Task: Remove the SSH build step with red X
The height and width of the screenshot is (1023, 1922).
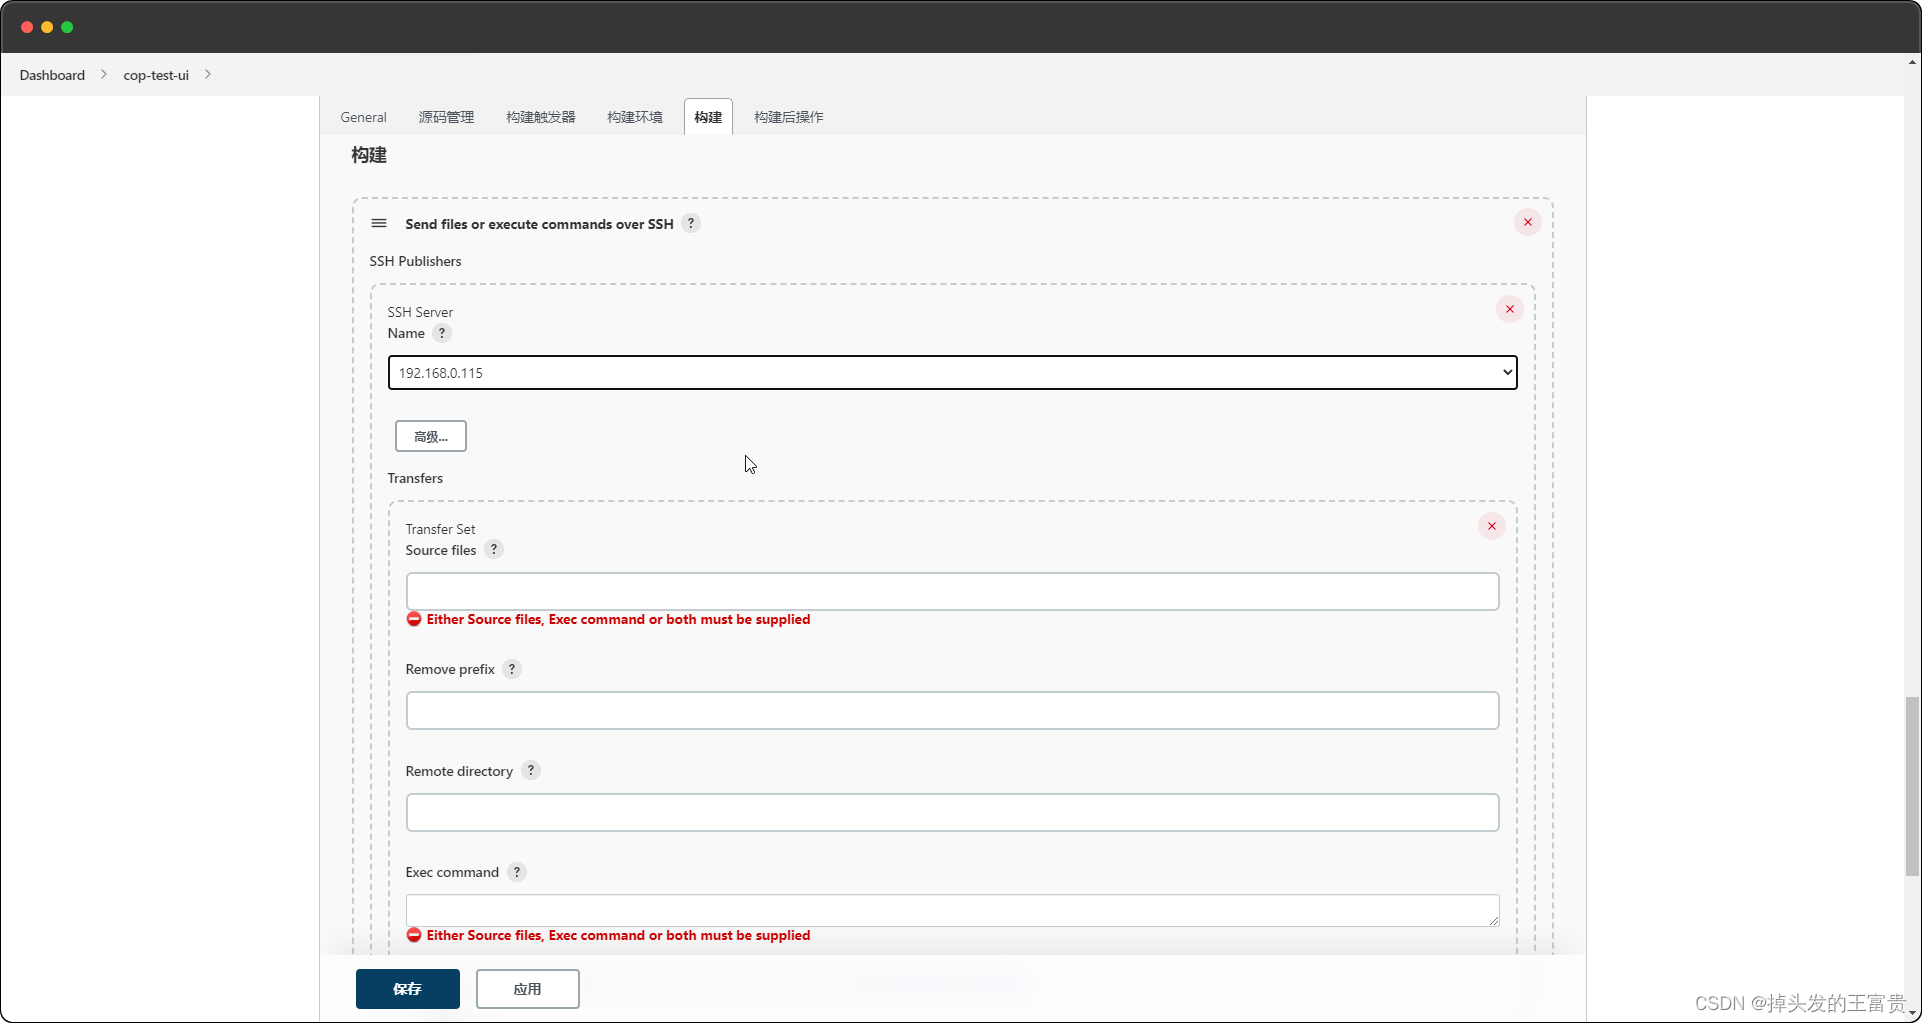Action: pos(1528,222)
